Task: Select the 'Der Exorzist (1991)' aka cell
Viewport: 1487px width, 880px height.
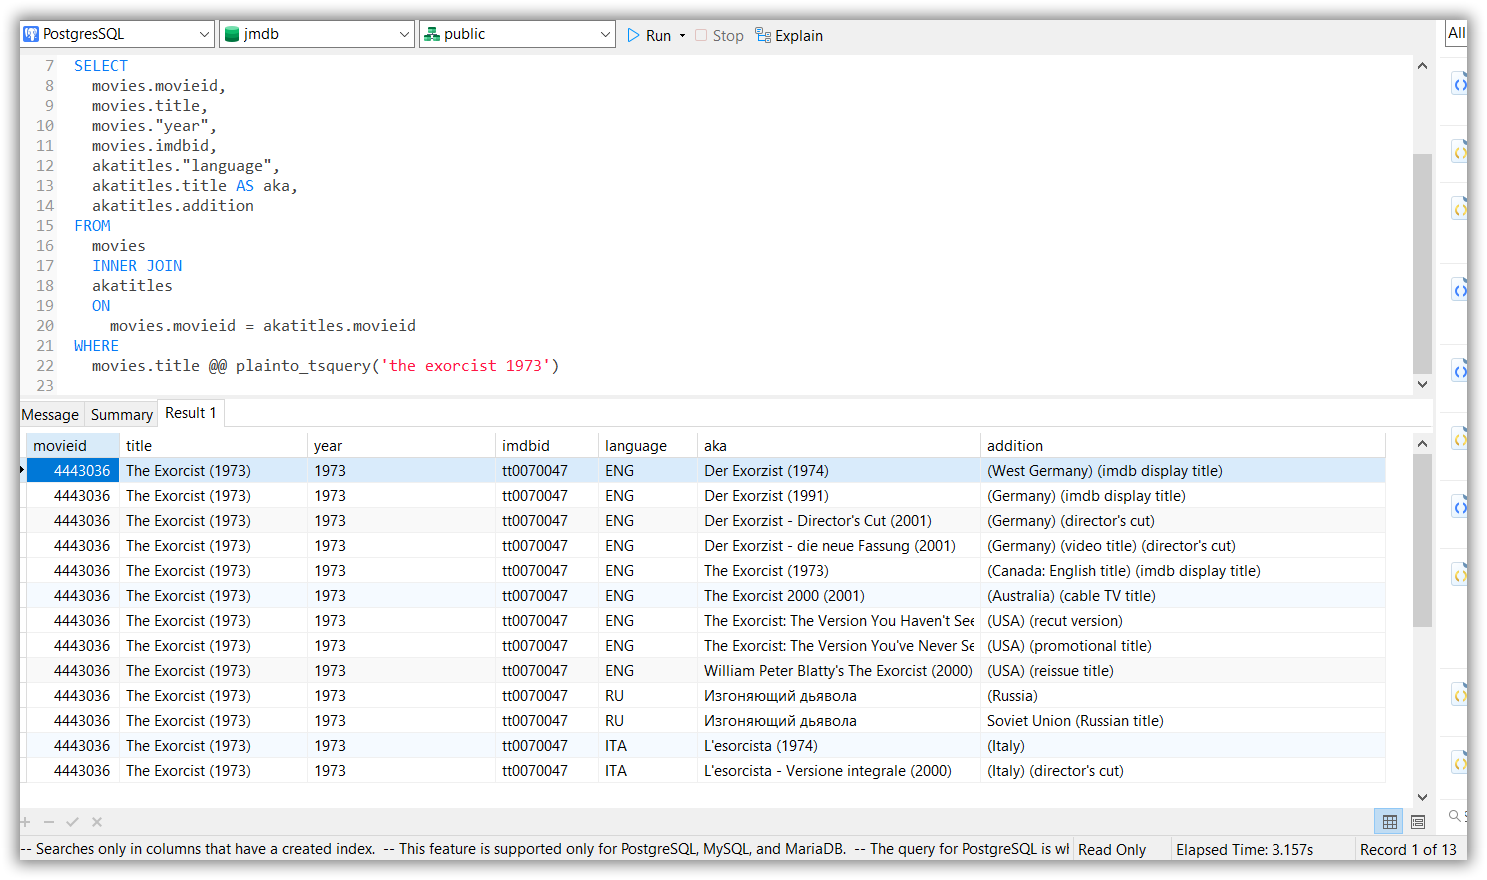Action: click(838, 496)
